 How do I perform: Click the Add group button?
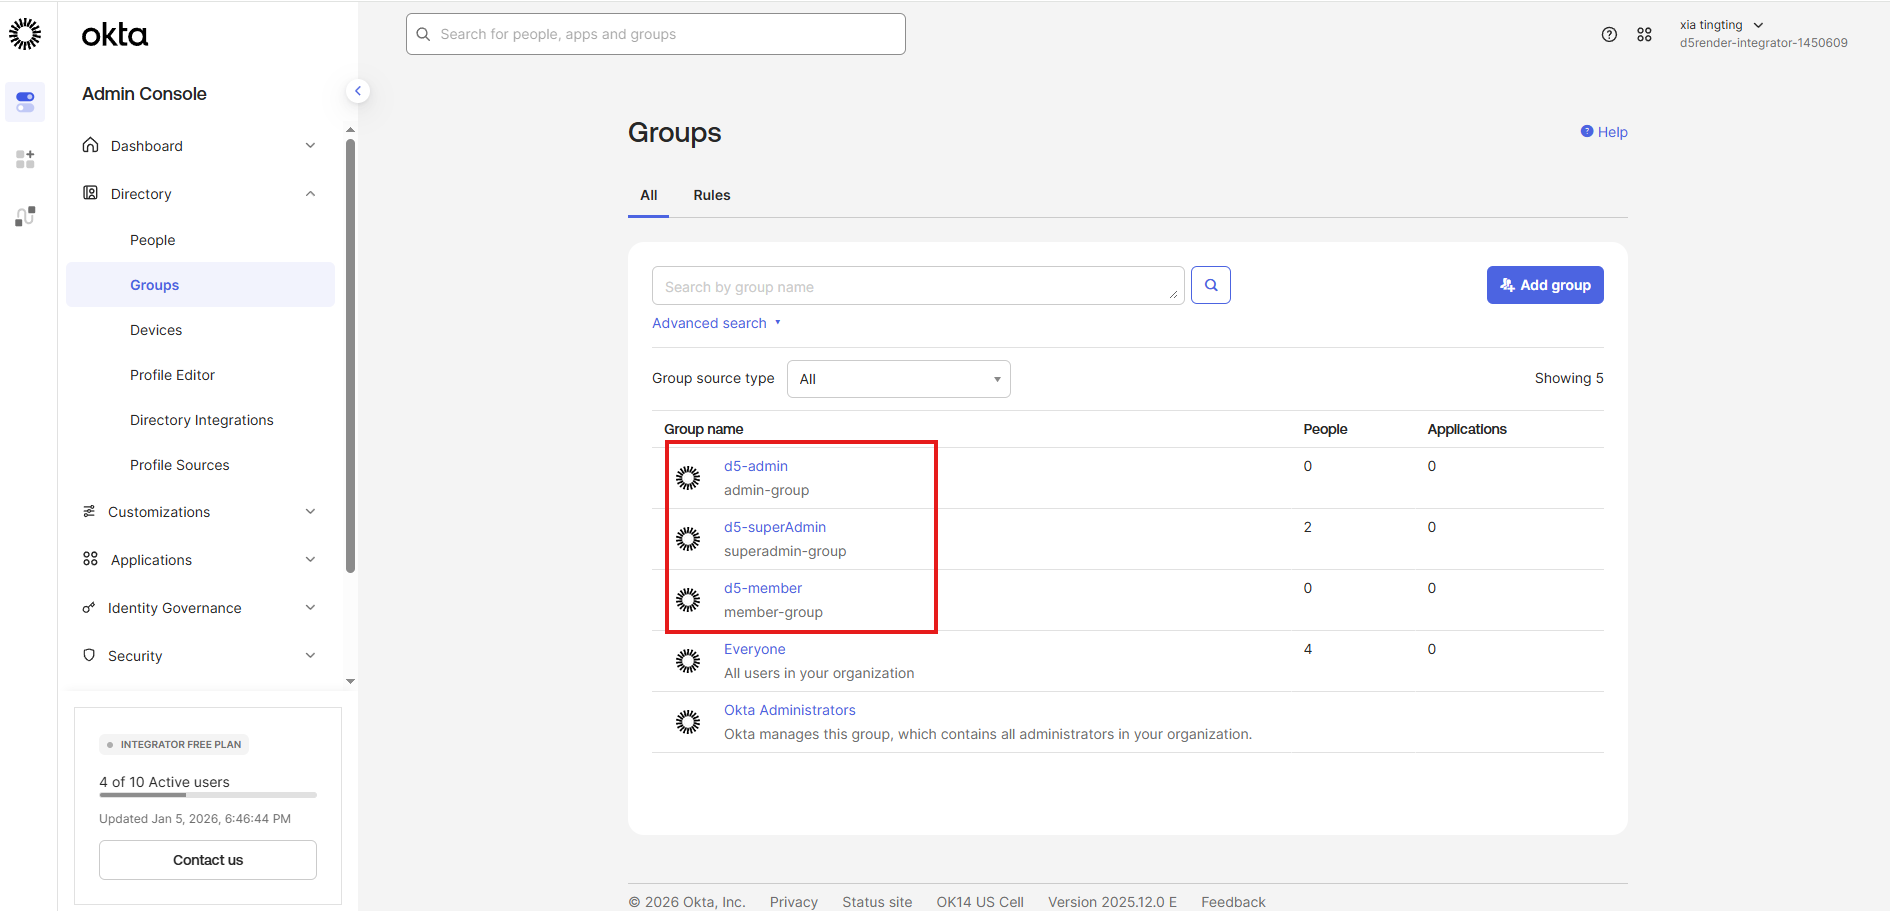pyautogui.click(x=1544, y=285)
